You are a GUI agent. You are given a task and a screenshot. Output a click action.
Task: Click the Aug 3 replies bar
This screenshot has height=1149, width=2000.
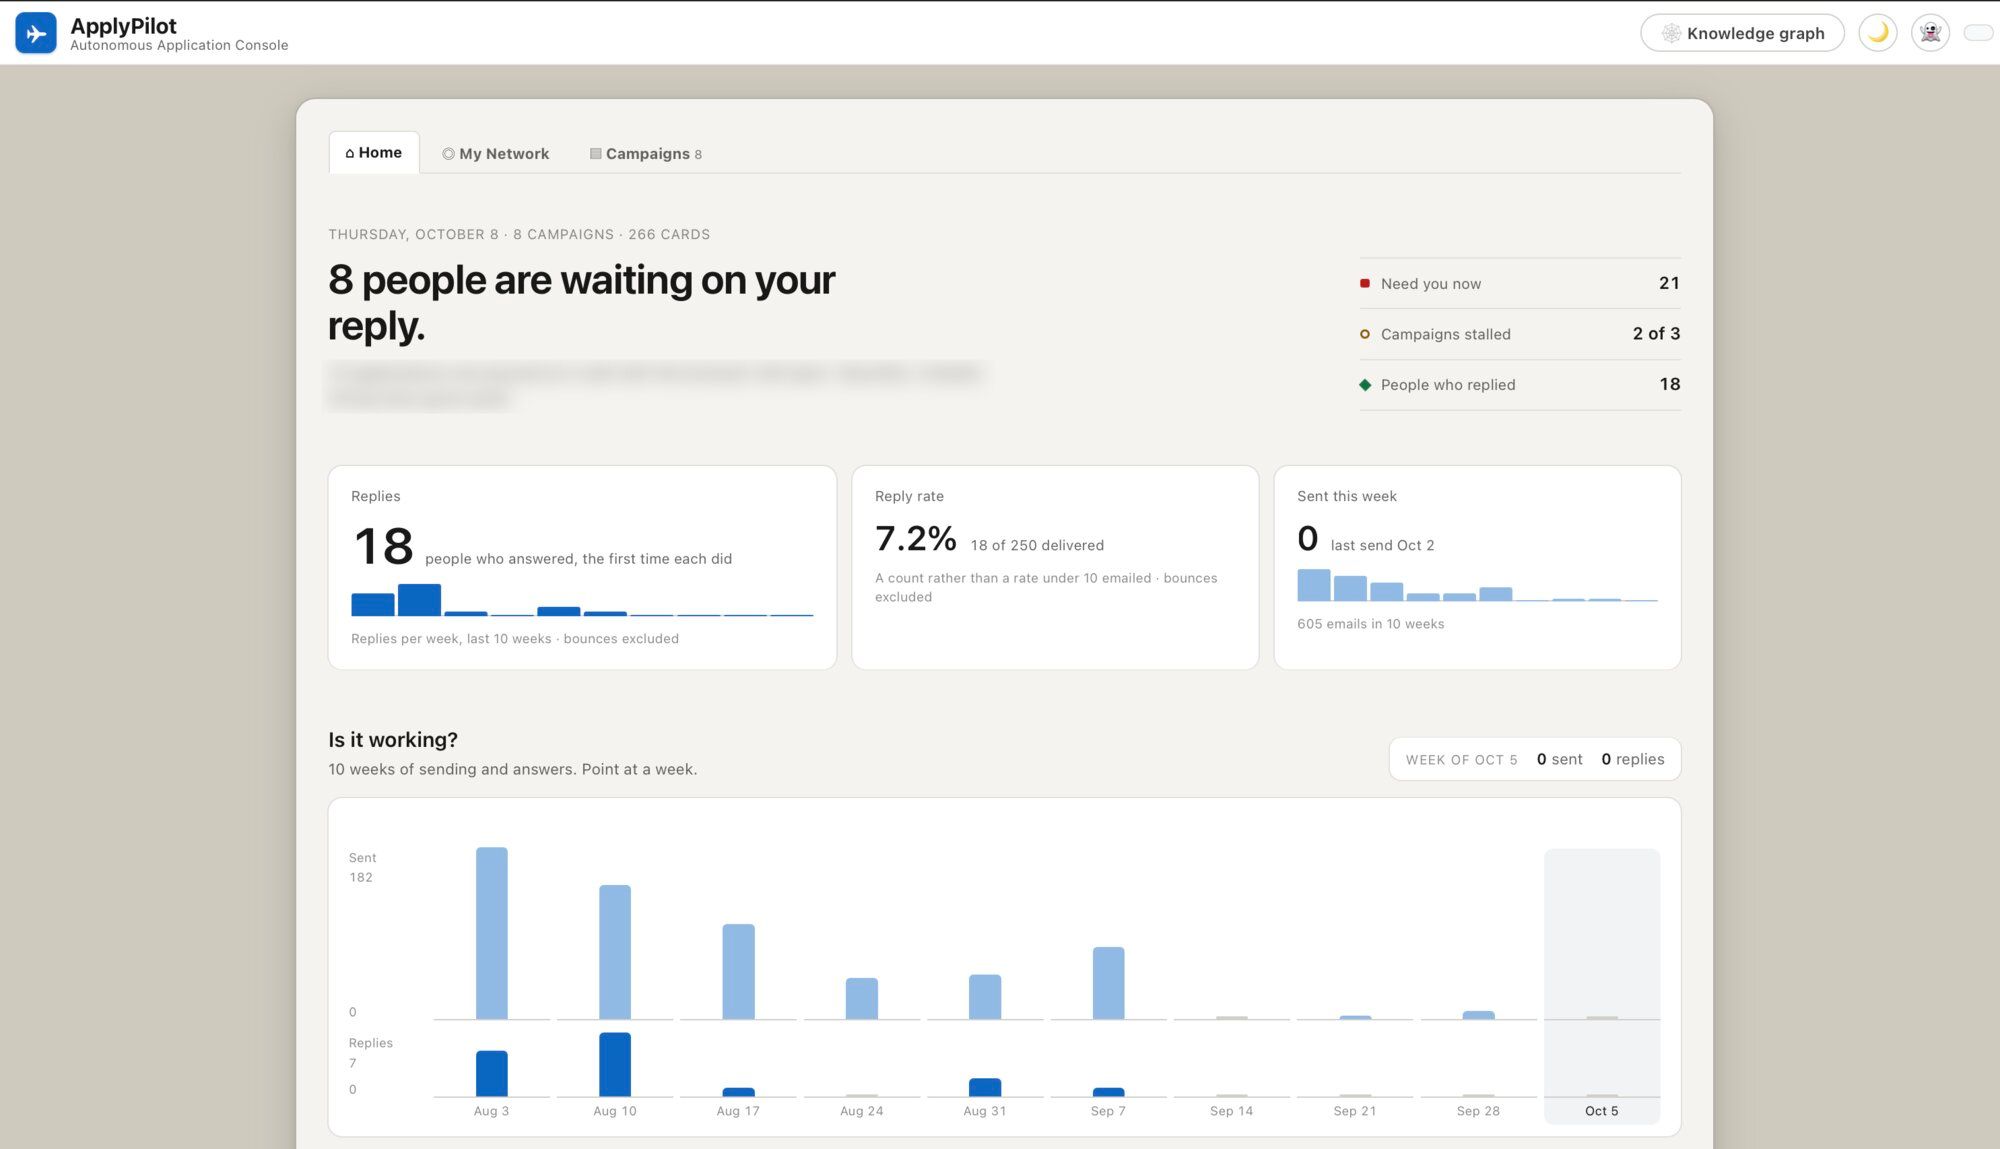(x=492, y=1073)
